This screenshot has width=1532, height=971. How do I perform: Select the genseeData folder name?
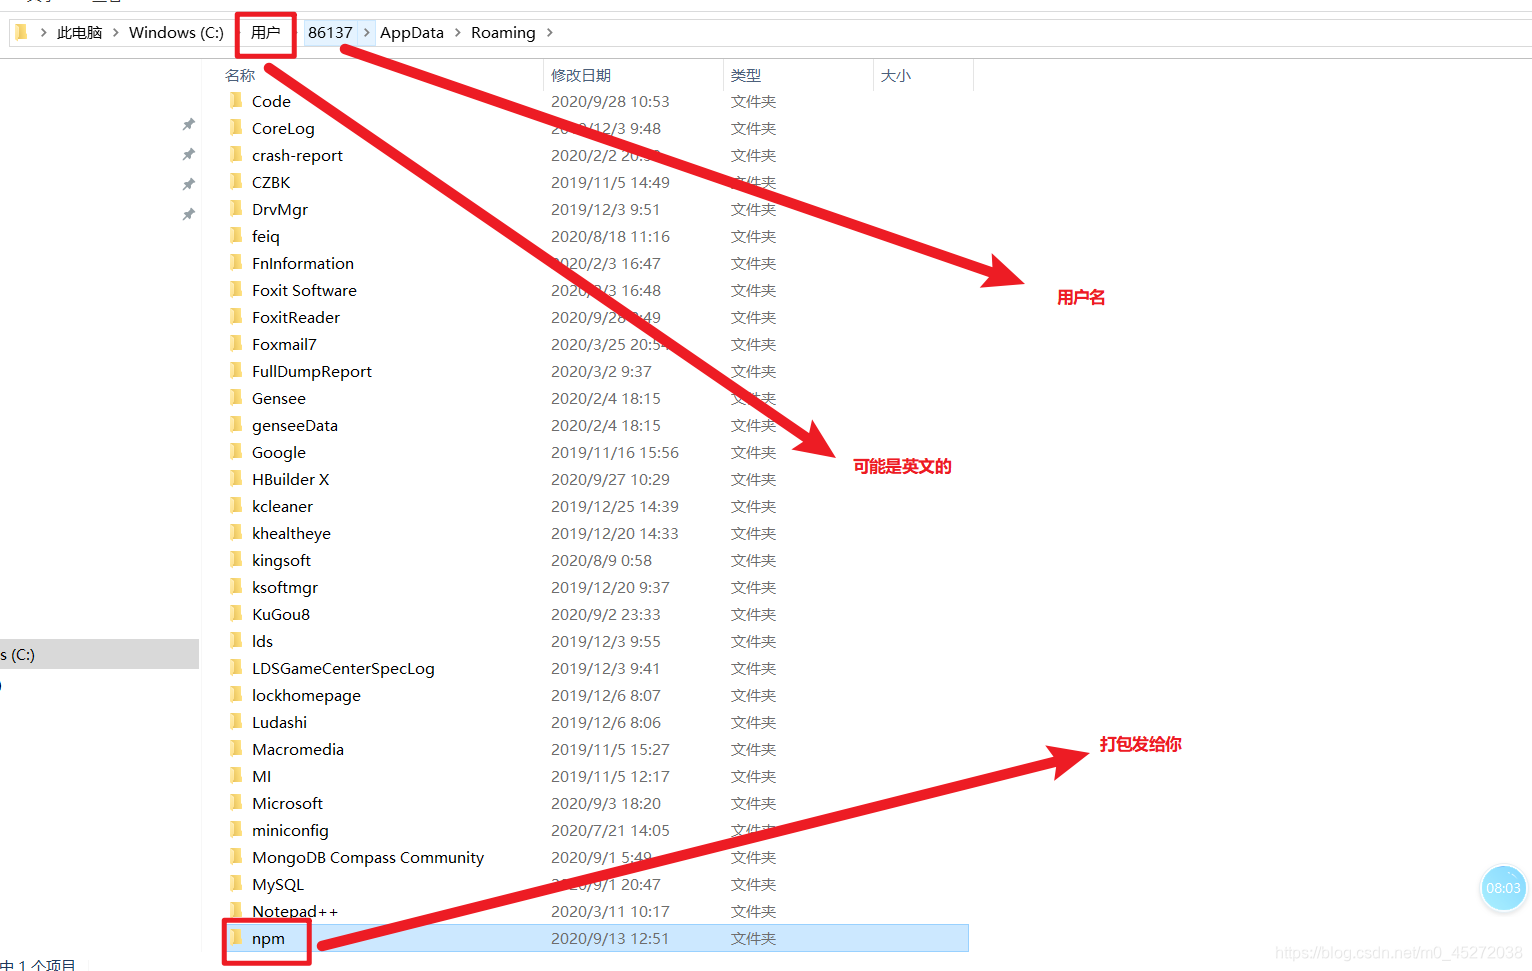(x=295, y=425)
